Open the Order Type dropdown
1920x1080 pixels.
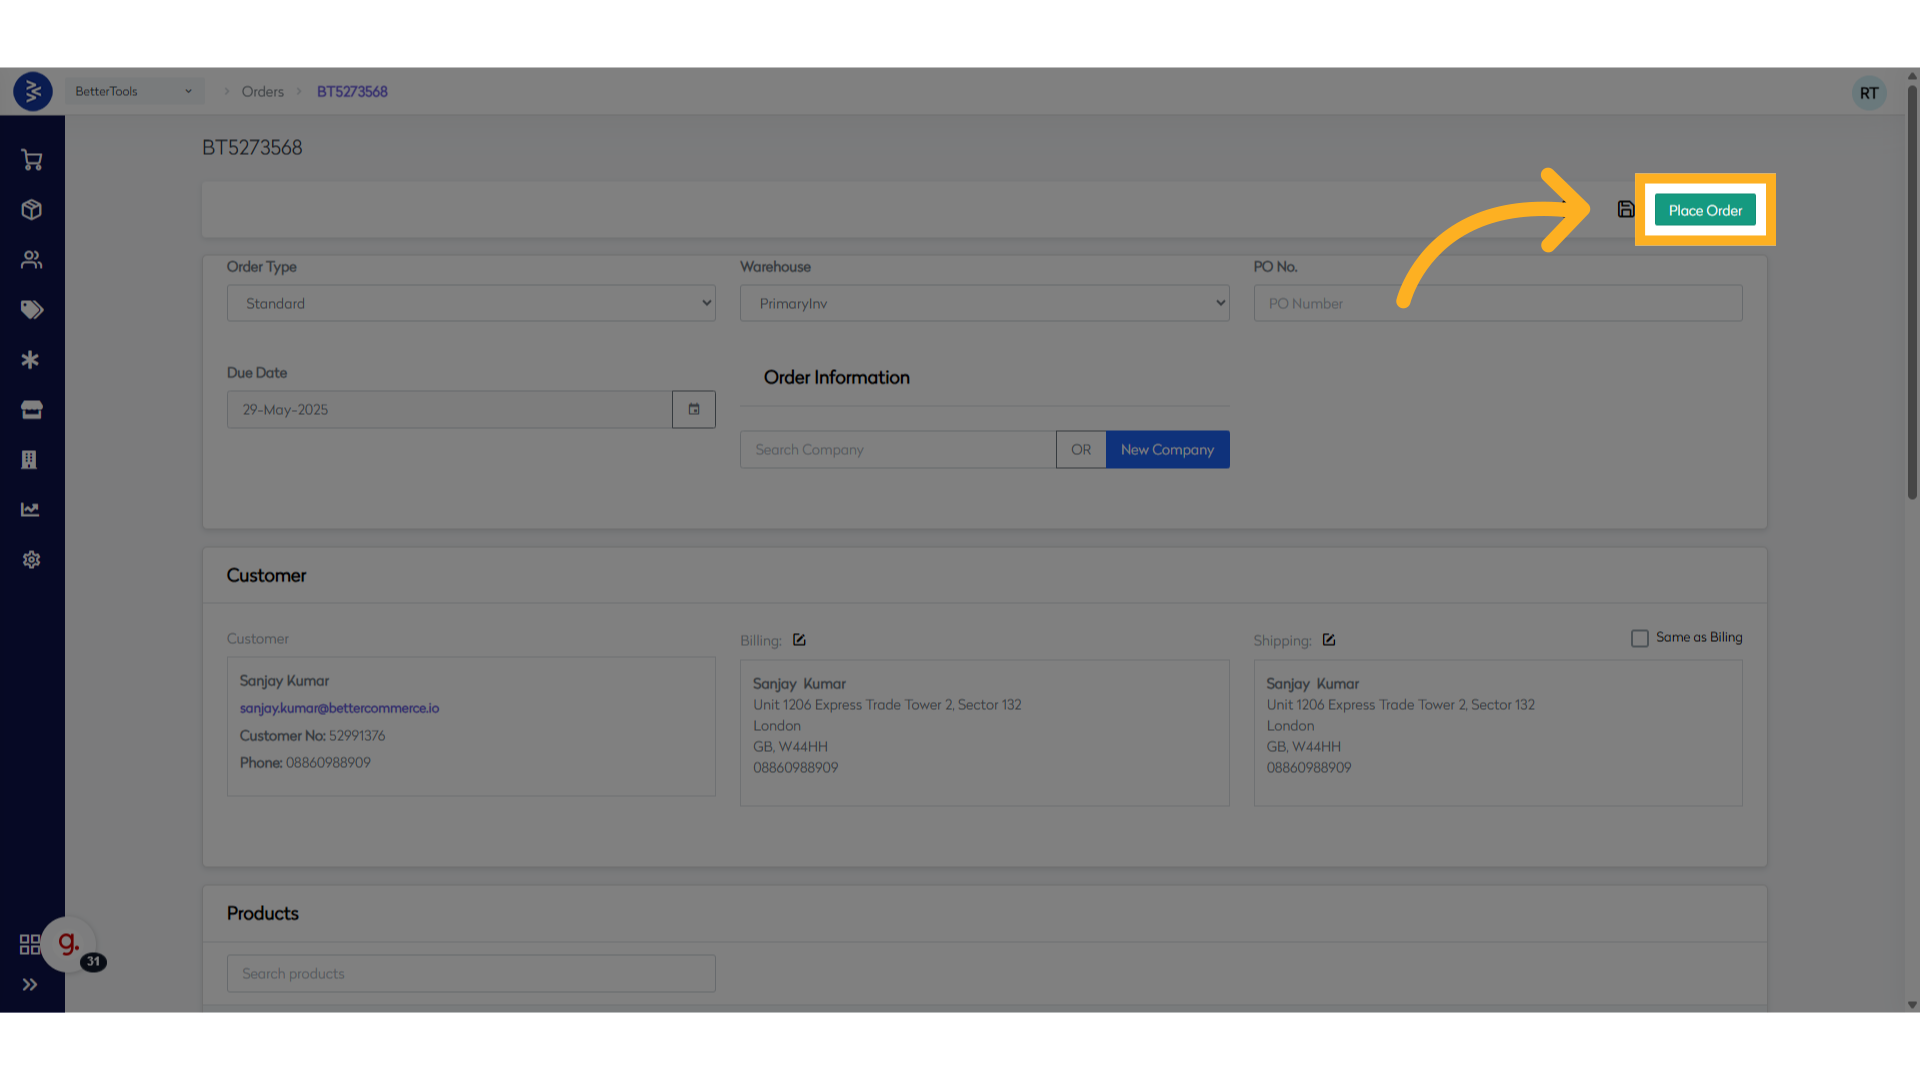pos(471,303)
